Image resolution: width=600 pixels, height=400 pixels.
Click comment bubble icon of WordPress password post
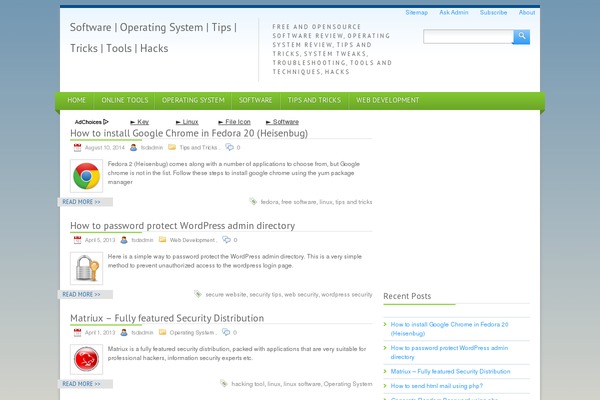(x=227, y=240)
